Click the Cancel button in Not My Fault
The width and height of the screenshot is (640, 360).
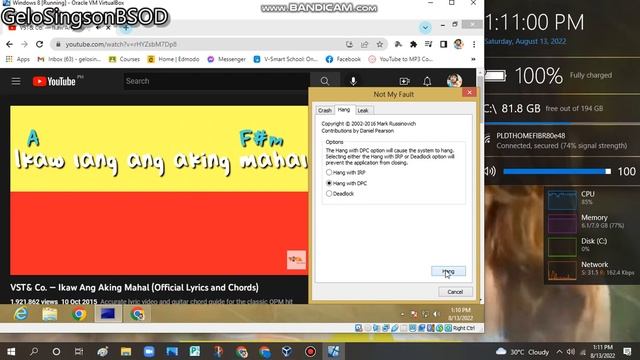click(x=455, y=292)
